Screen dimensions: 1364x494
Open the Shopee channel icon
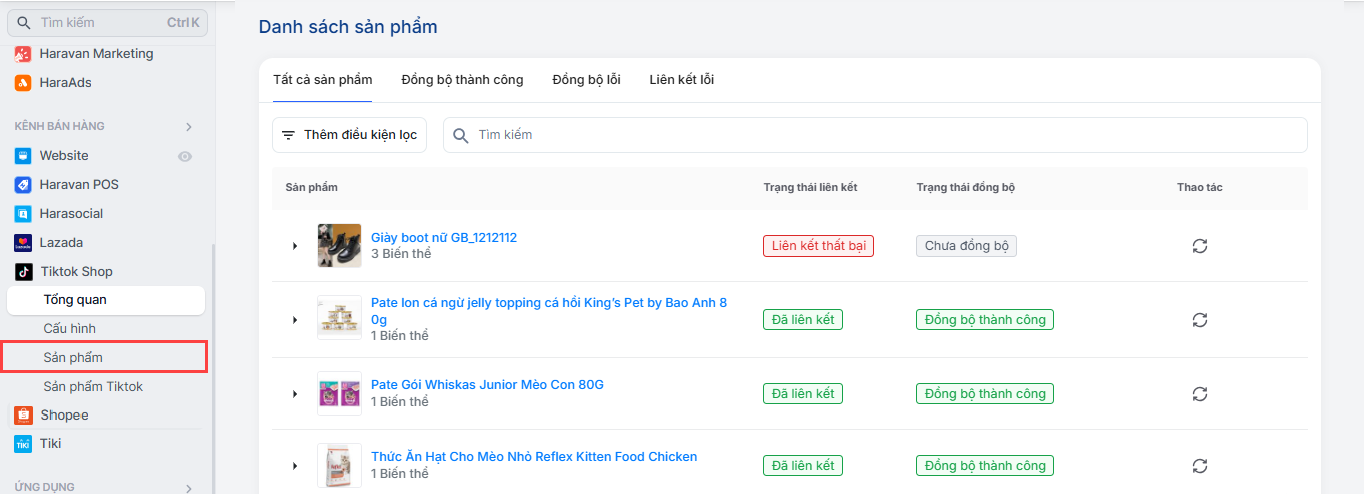(x=23, y=415)
